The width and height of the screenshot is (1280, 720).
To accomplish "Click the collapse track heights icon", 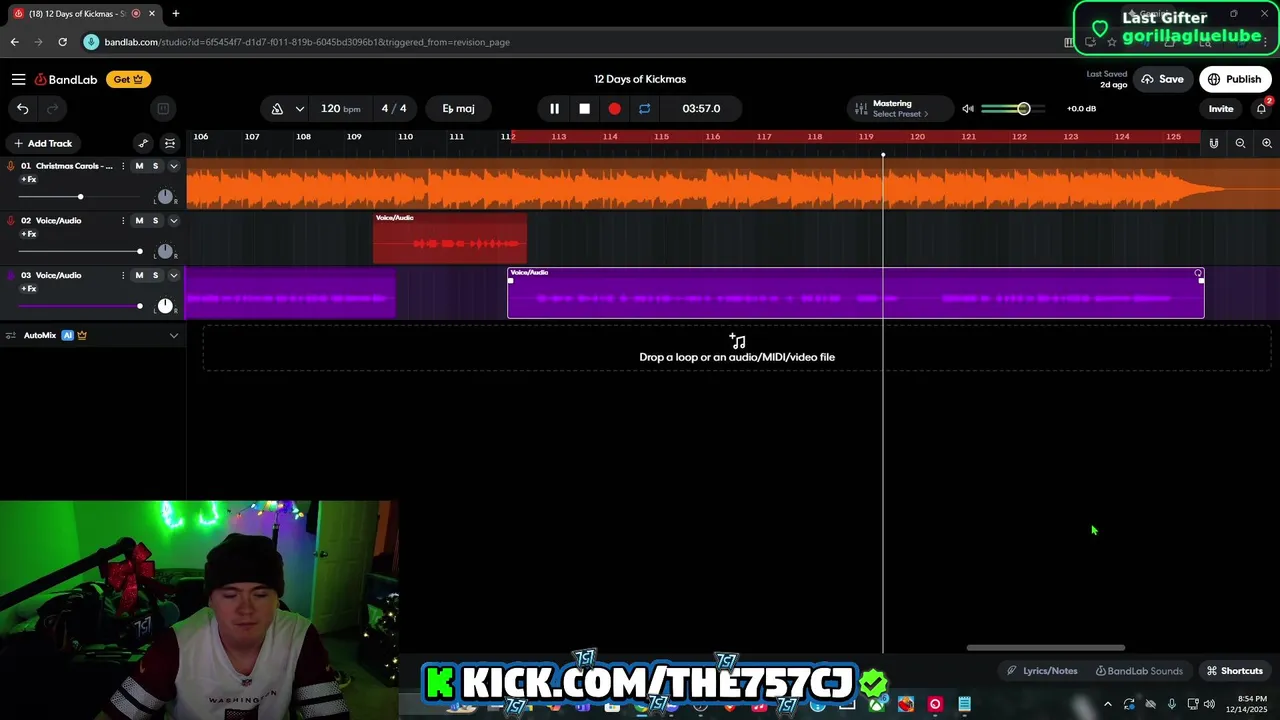I will tap(170, 143).
